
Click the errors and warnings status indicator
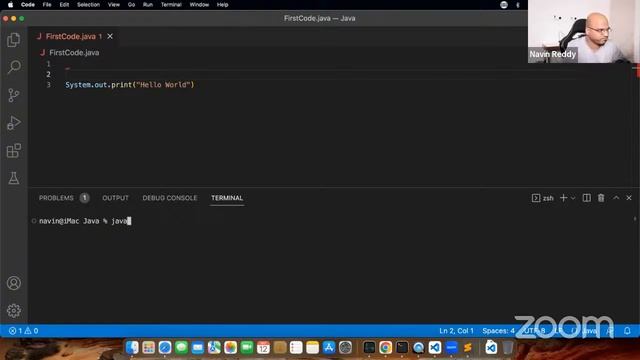click(24, 331)
